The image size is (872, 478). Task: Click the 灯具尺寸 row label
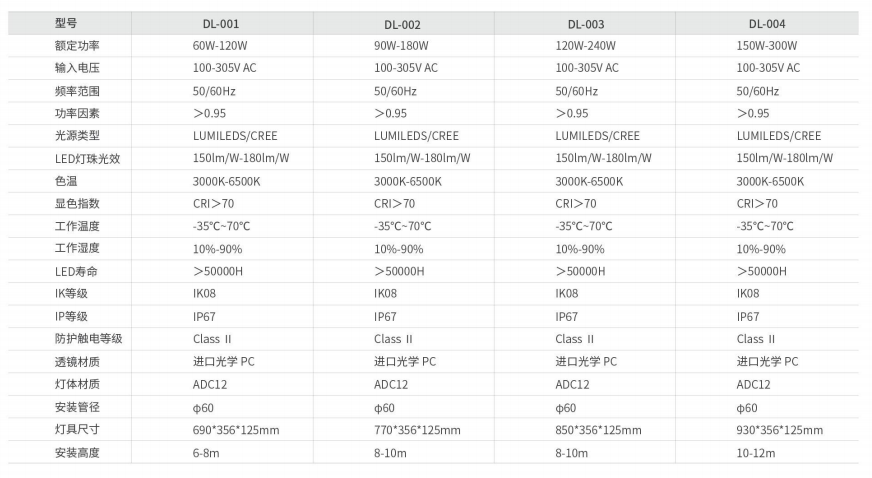click(77, 430)
